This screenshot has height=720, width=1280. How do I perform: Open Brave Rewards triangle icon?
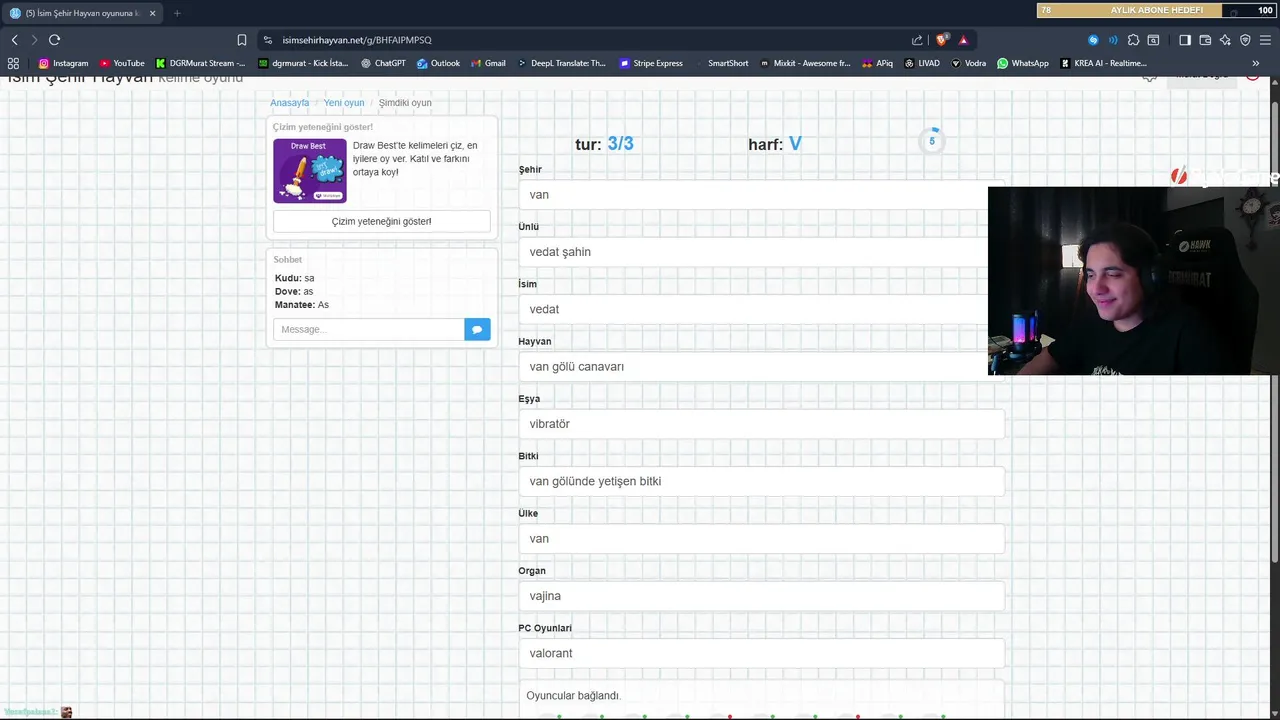click(963, 40)
